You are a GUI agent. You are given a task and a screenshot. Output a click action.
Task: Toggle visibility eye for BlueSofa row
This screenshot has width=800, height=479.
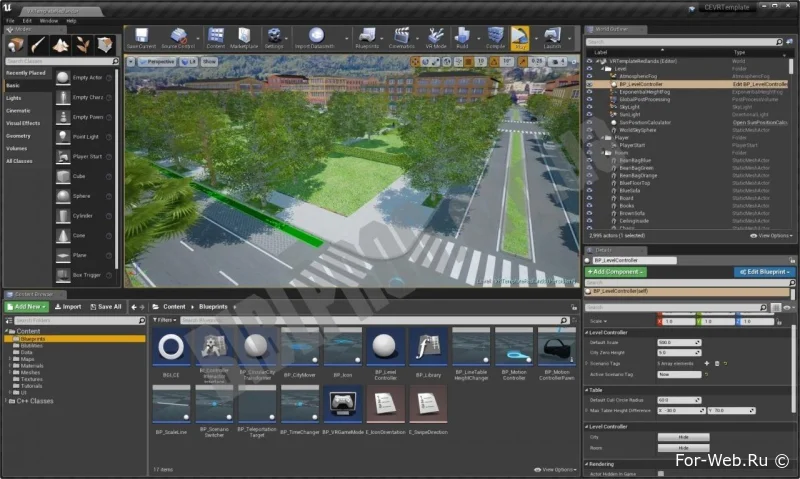click(x=590, y=191)
